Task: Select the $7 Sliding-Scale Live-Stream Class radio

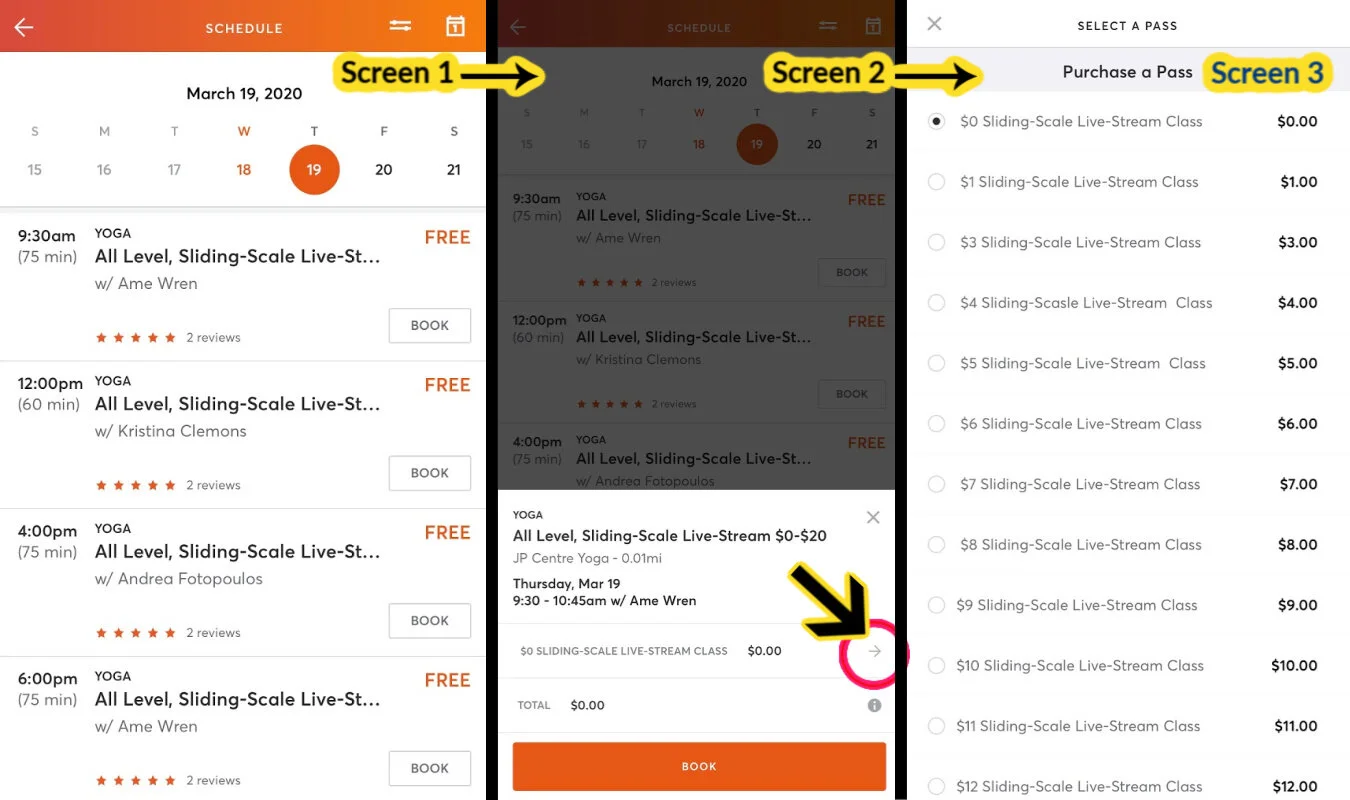Action: (x=936, y=484)
